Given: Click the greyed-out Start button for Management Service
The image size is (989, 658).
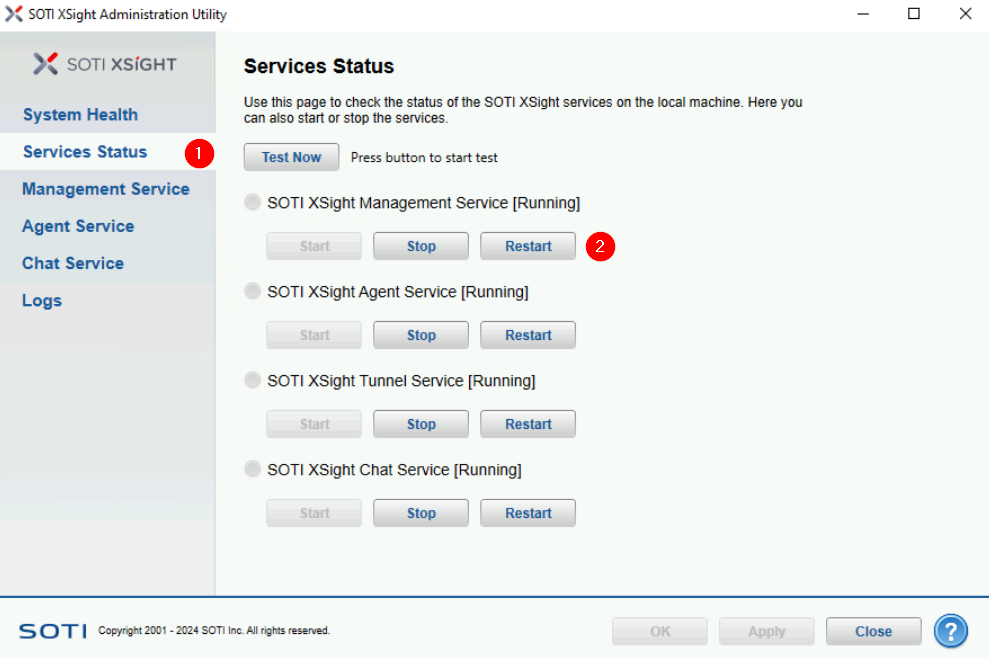Looking at the screenshot, I should (x=314, y=246).
